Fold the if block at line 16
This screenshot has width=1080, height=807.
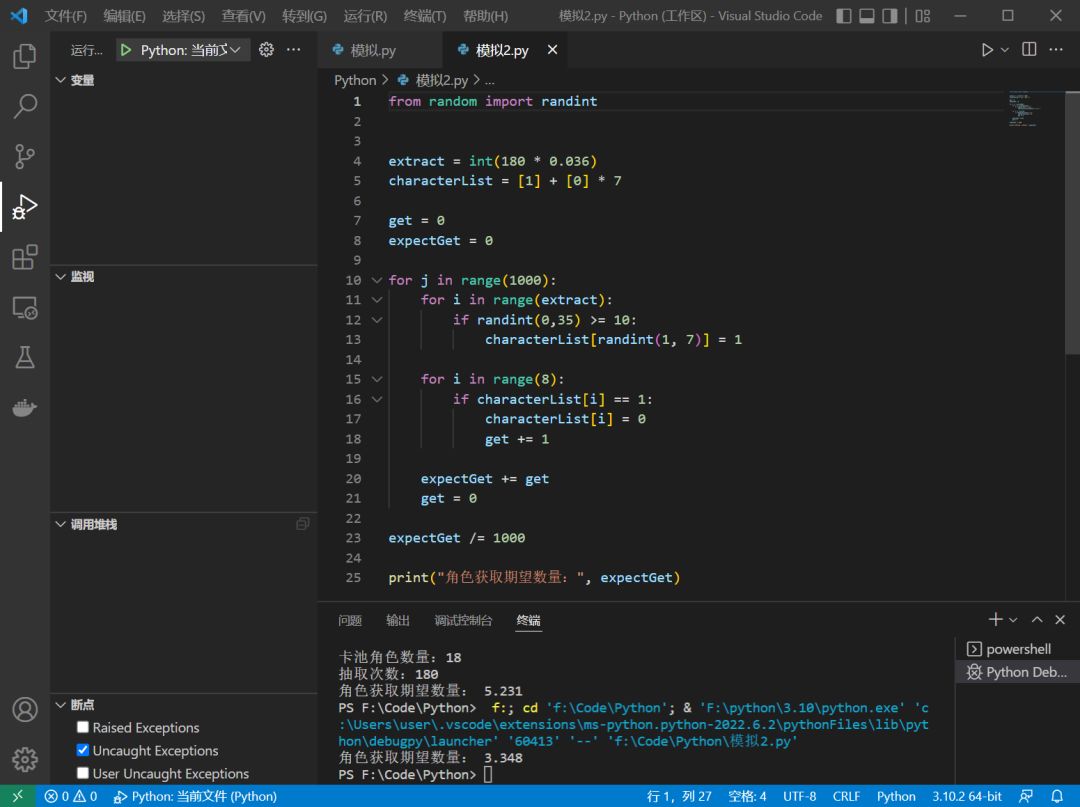[x=377, y=399]
